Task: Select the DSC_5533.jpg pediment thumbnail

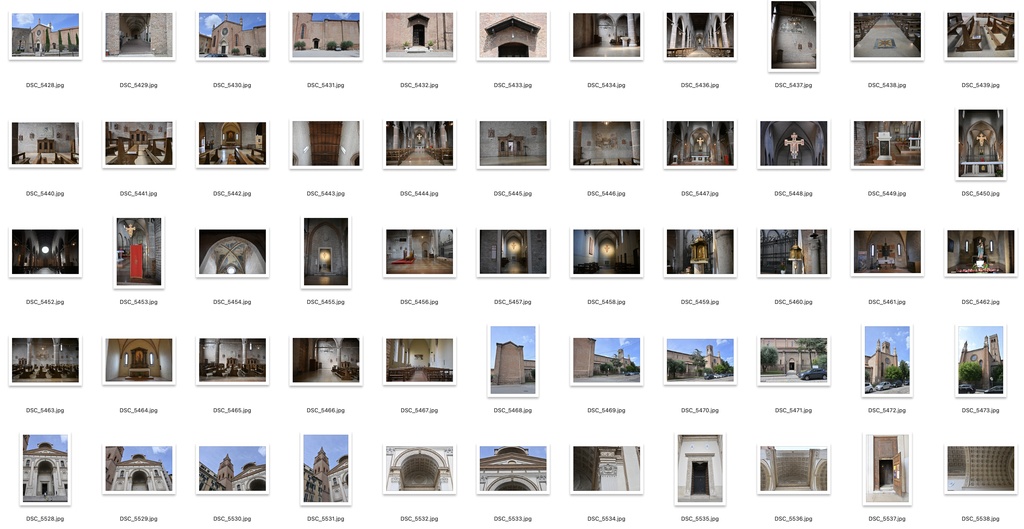Action: click(513, 469)
